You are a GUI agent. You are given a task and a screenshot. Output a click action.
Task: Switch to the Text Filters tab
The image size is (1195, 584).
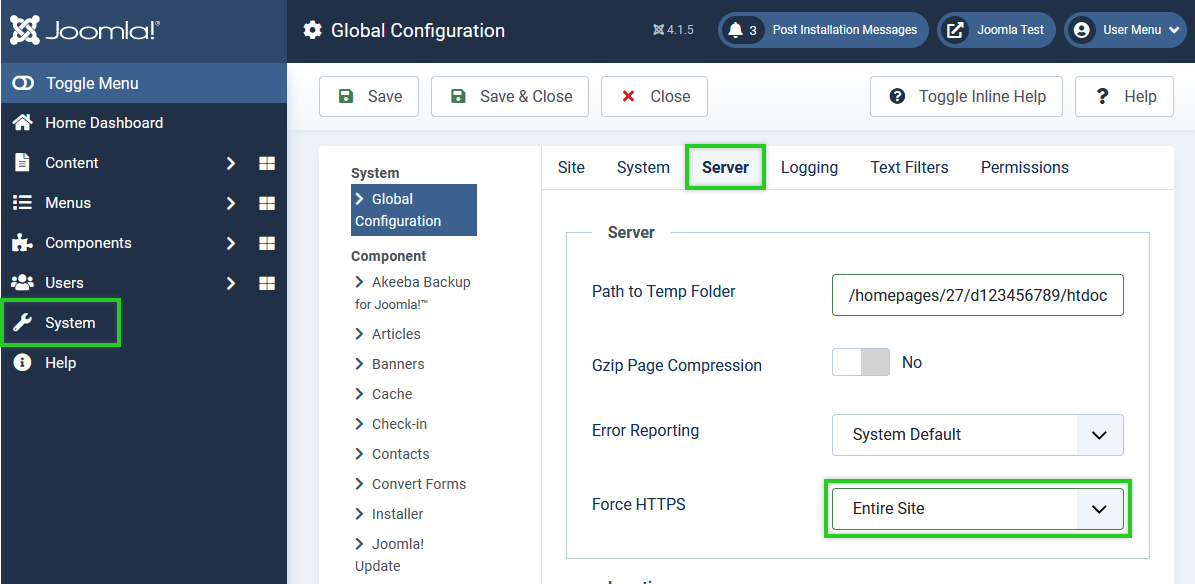click(x=909, y=167)
